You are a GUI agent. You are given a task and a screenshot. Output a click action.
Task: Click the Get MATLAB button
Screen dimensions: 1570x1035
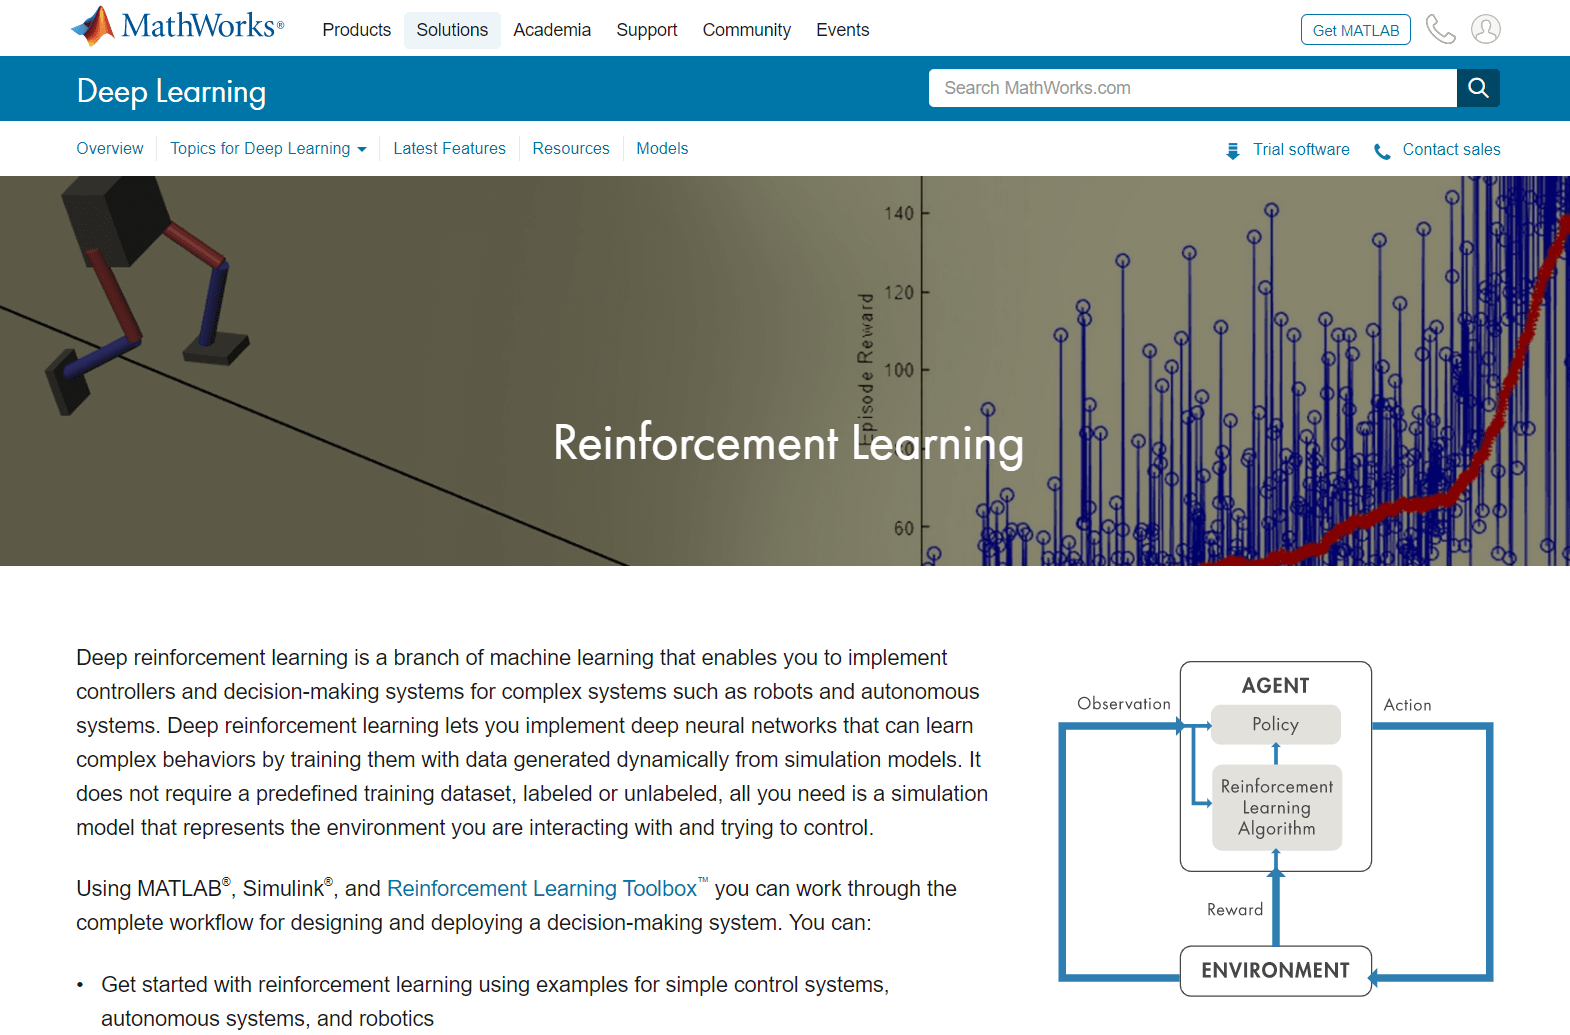(1355, 30)
